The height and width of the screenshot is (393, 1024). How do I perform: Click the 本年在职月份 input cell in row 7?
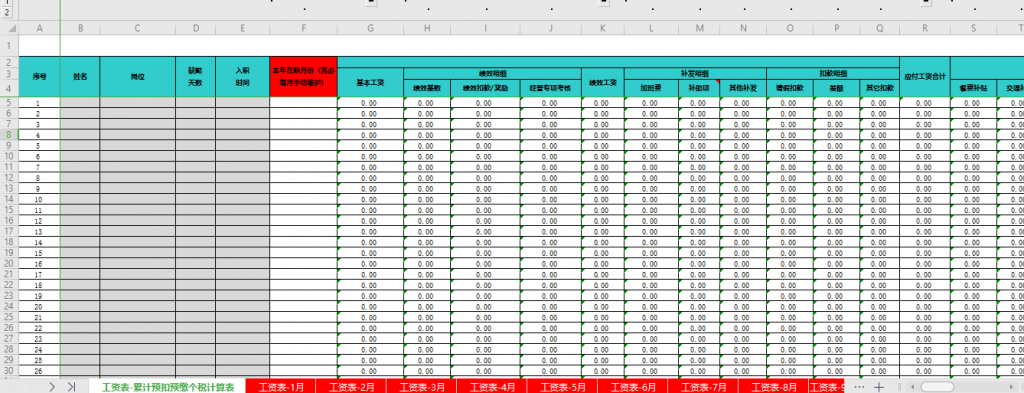pyautogui.click(x=304, y=124)
